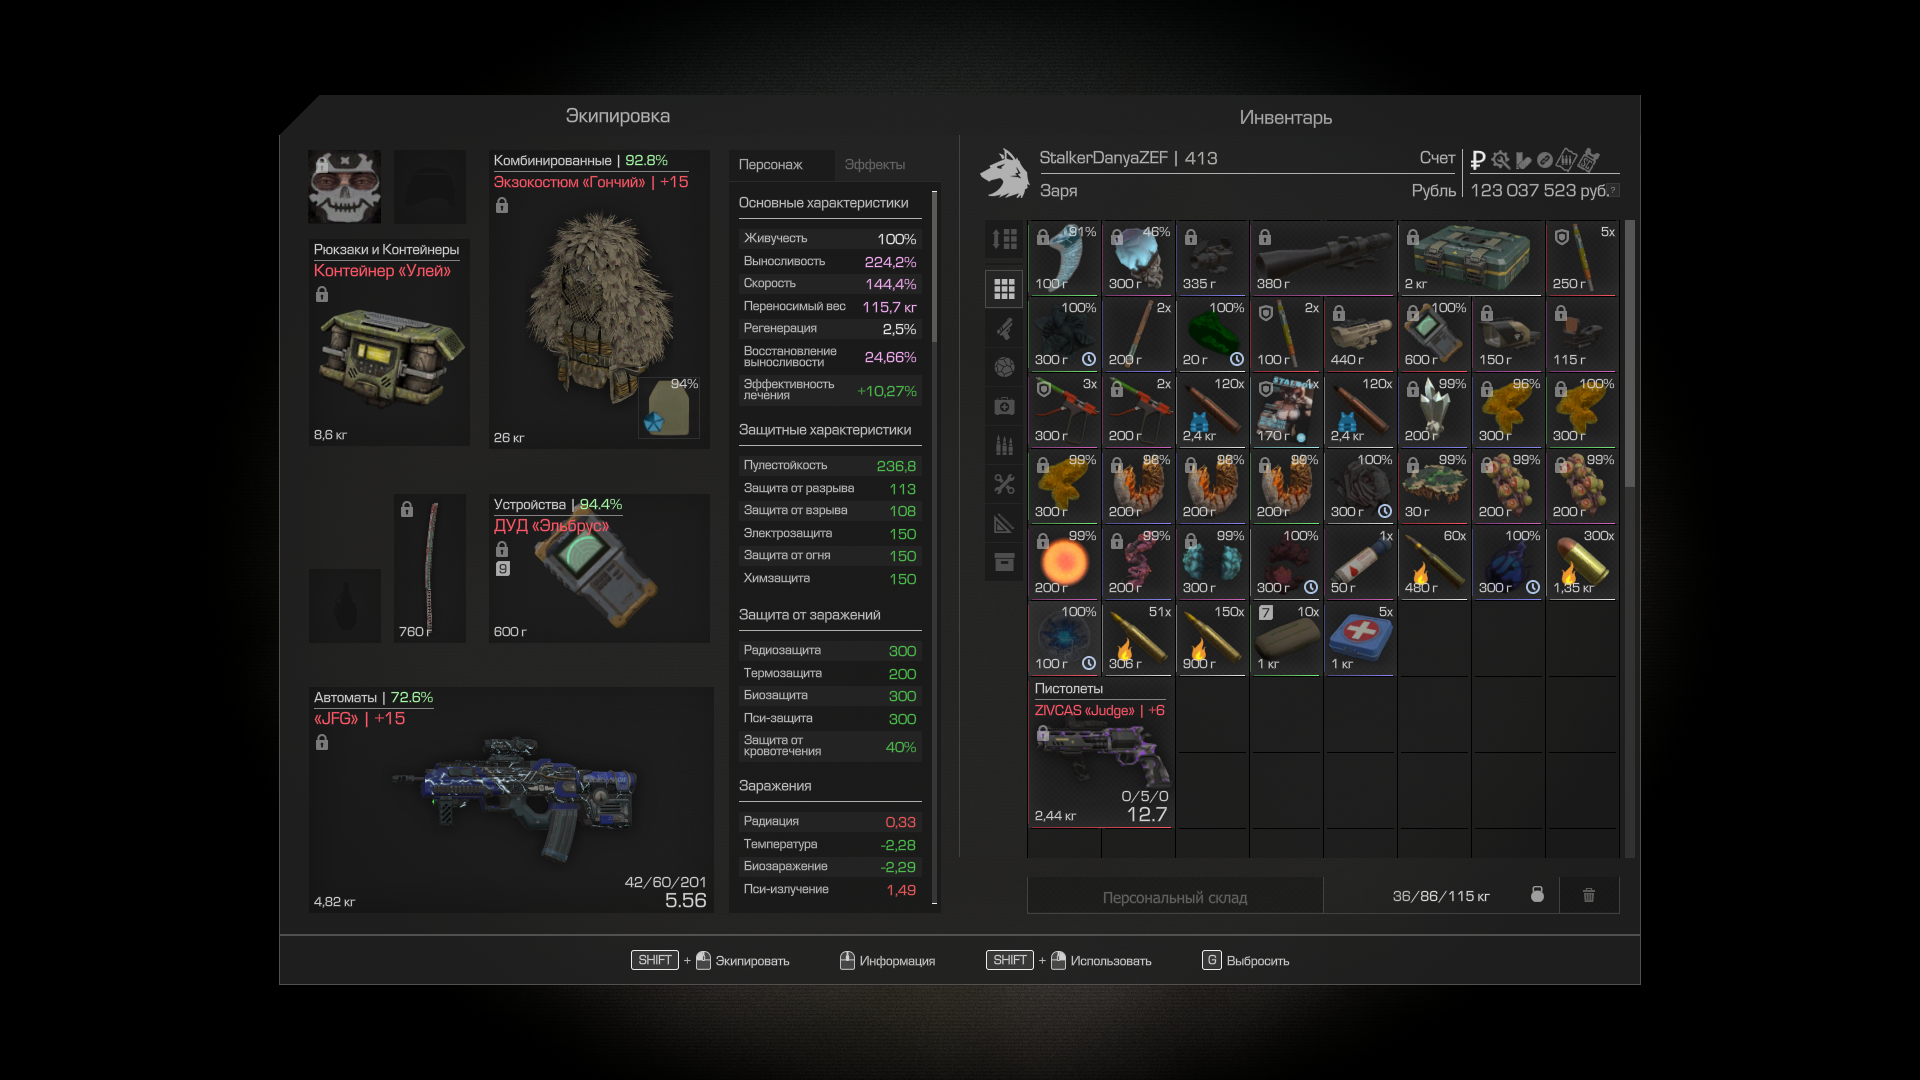Click the inventory grid scrollbar
This screenshot has width=1920, height=1080.
(1630, 354)
